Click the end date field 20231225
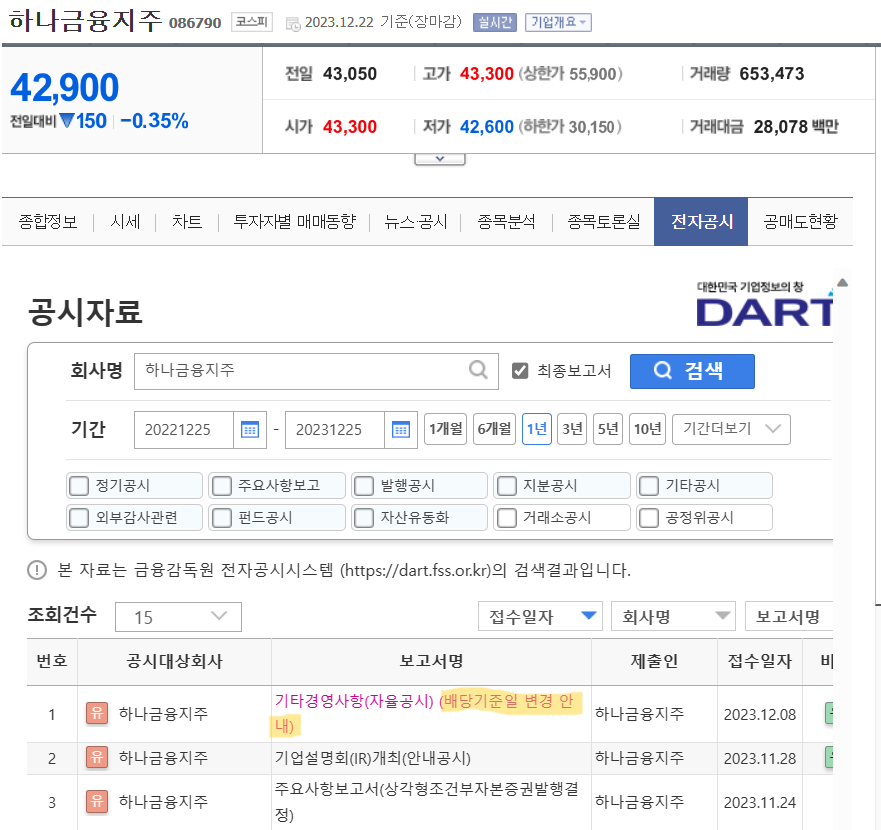Screen dimensions: 881x830 [335, 430]
